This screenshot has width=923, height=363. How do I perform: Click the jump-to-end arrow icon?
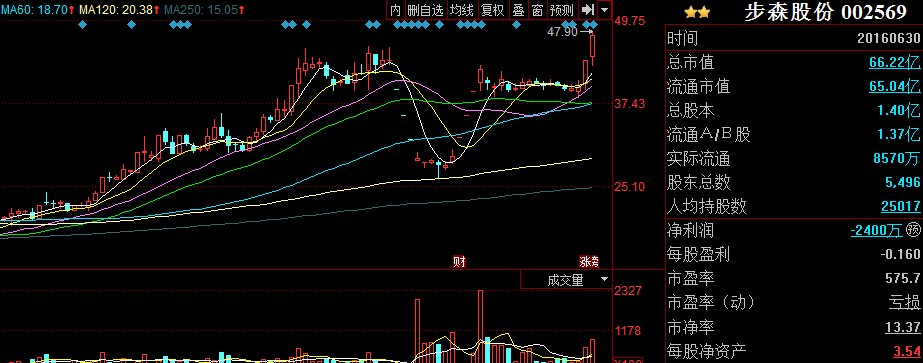click(x=587, y=10)
